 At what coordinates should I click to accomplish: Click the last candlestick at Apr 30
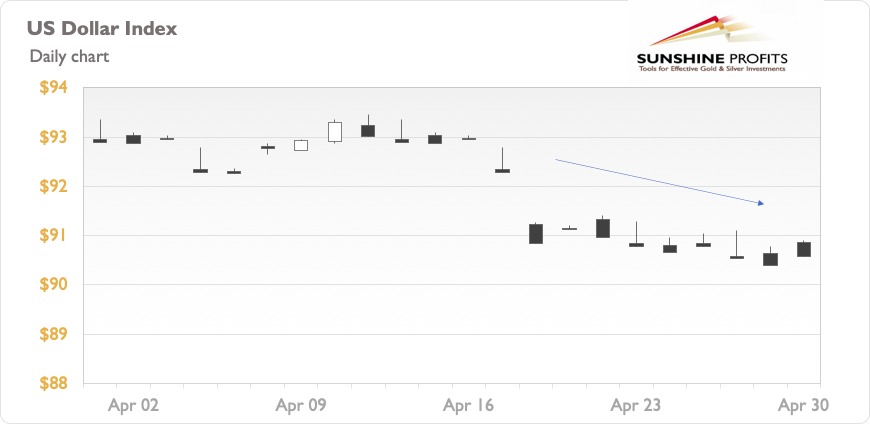pos(804,249)
